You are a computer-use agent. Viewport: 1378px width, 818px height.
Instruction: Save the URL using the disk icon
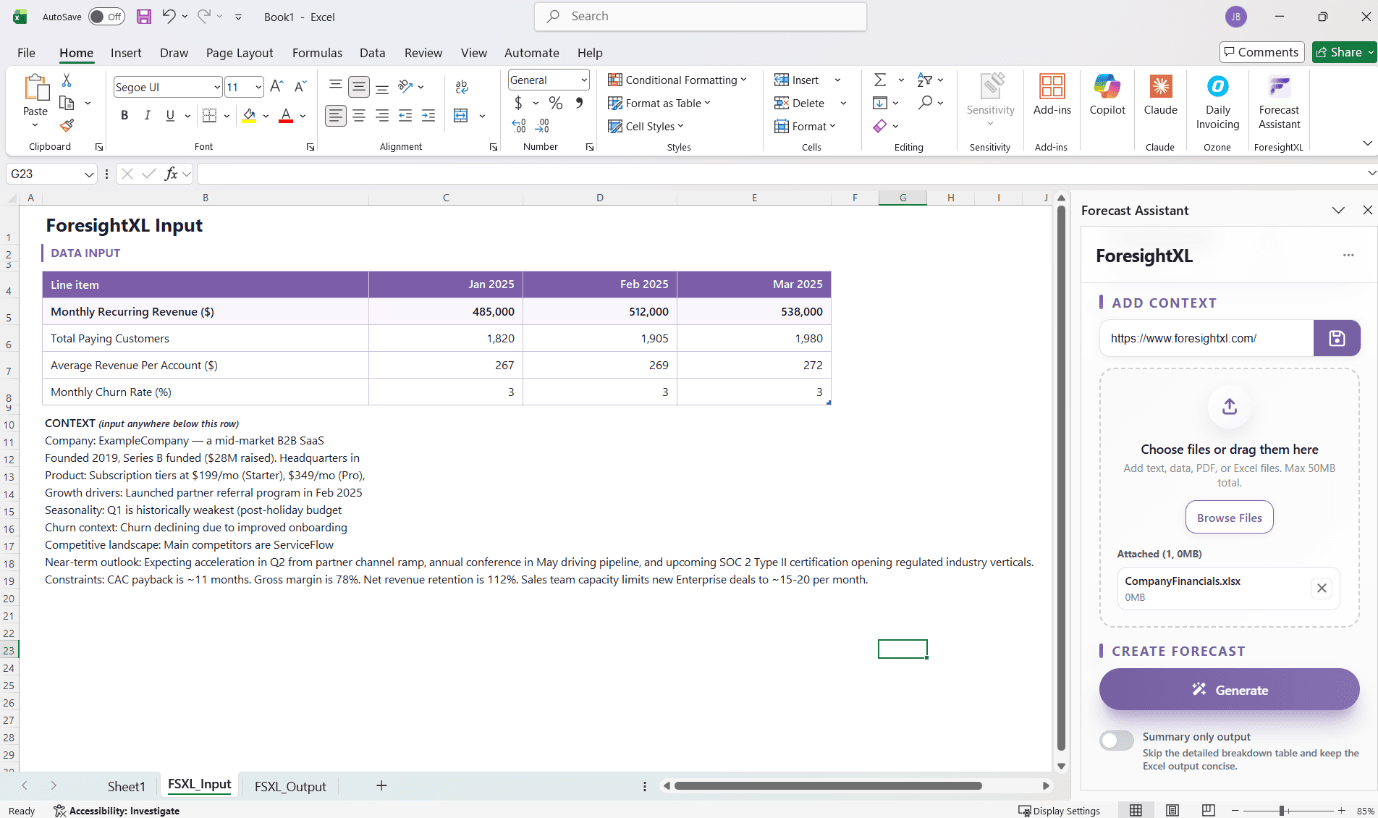click(x=1337, y=338)
